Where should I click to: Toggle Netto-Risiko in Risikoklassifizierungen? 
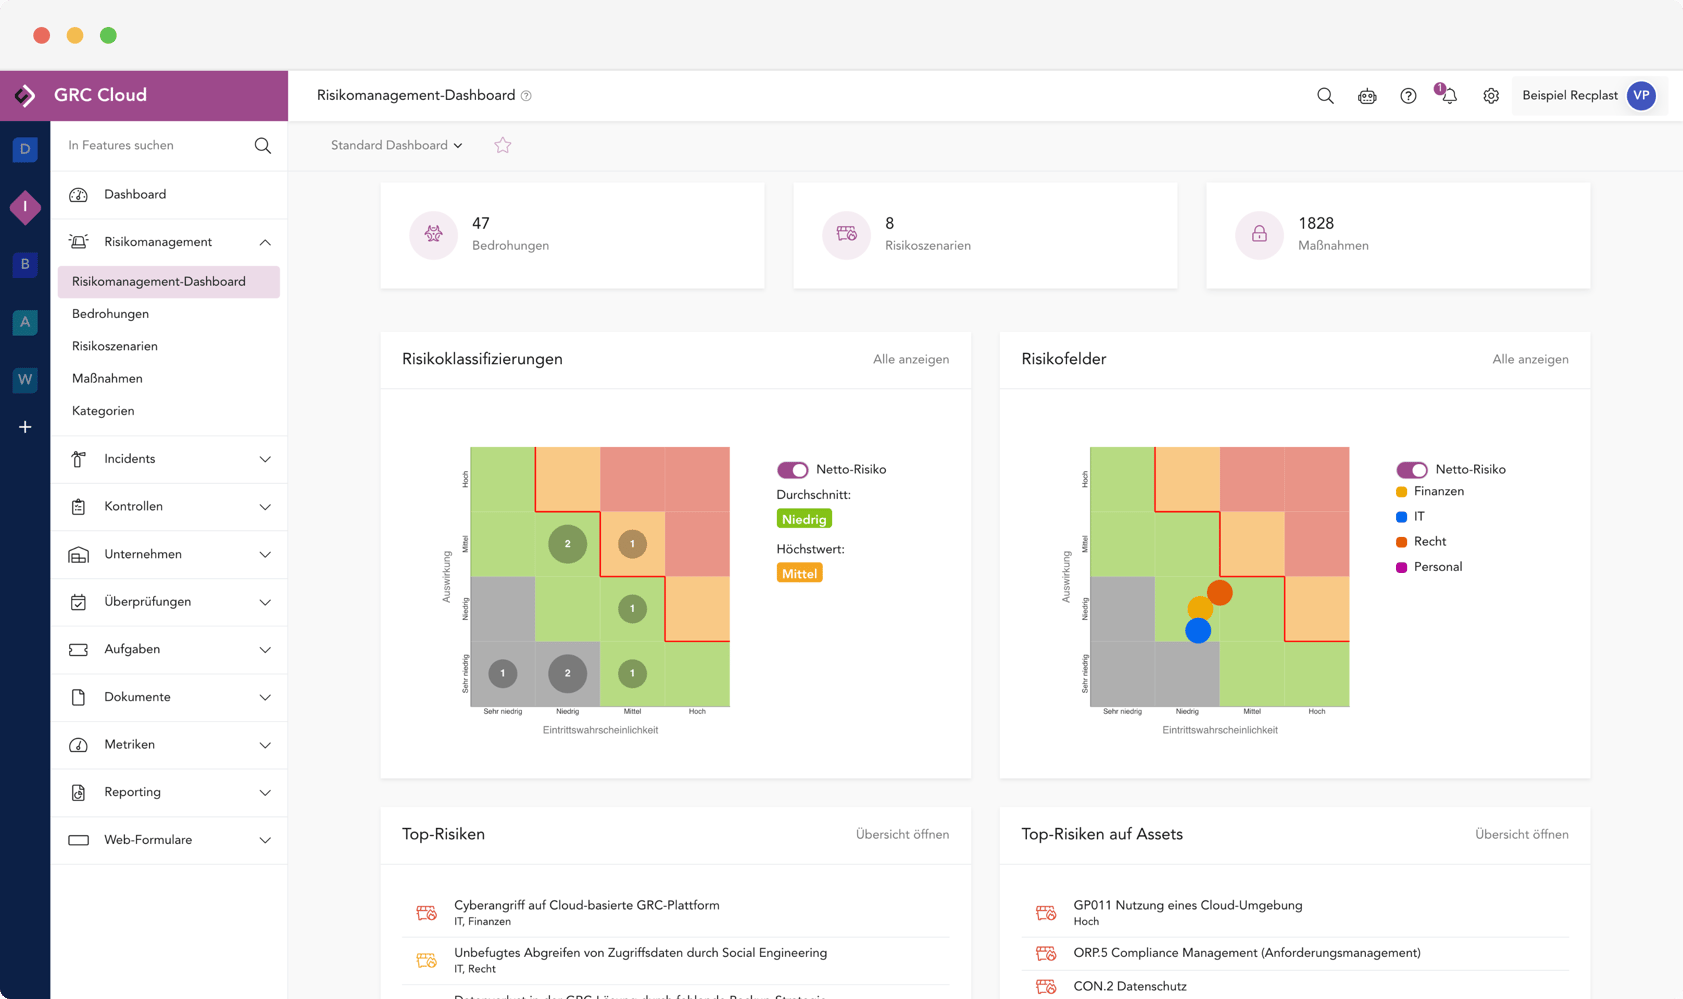(x=793, y=470)
